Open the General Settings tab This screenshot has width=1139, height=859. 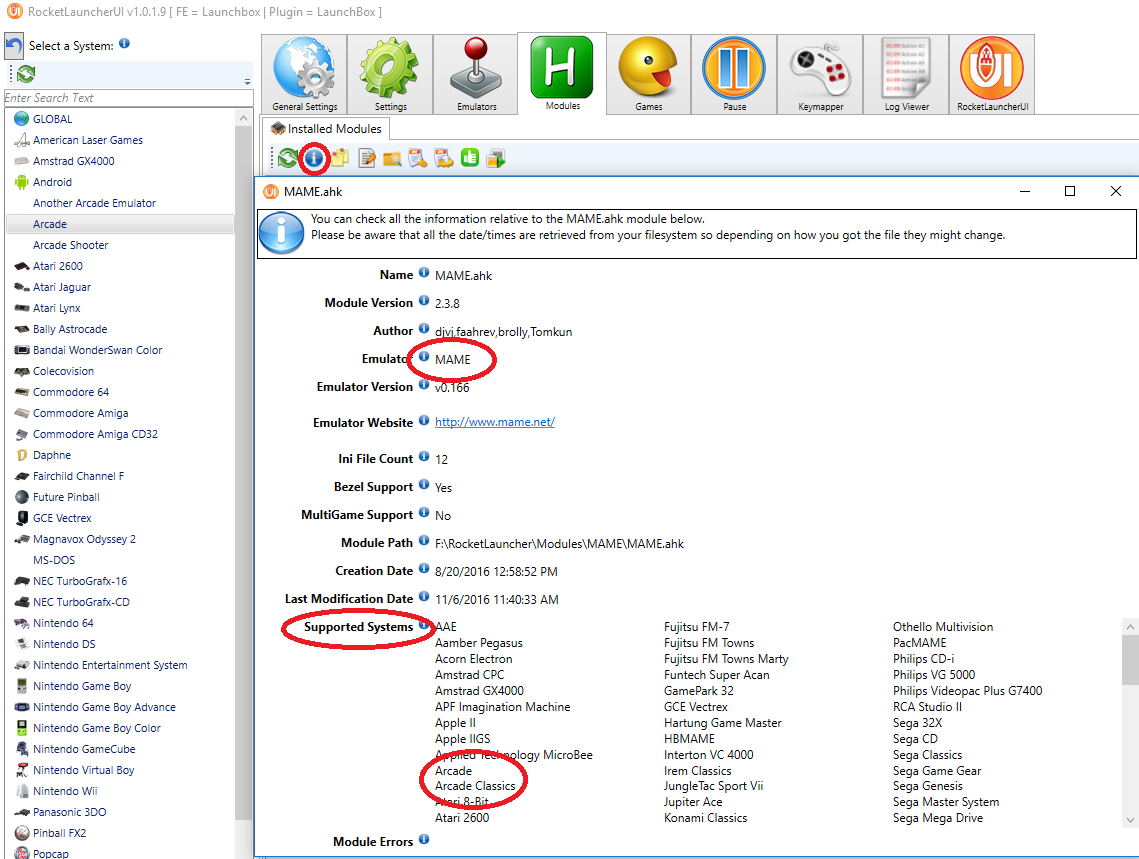pos(304,75)
